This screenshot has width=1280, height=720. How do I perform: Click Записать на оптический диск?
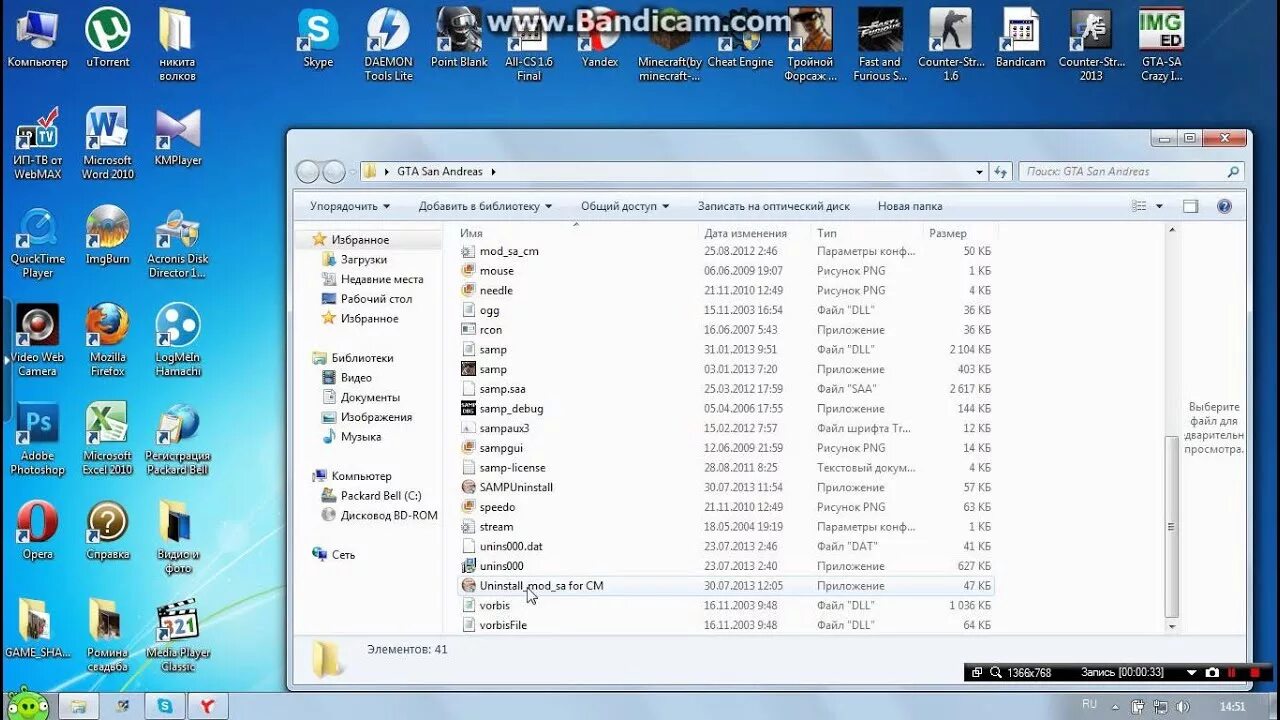coord(774,206)
